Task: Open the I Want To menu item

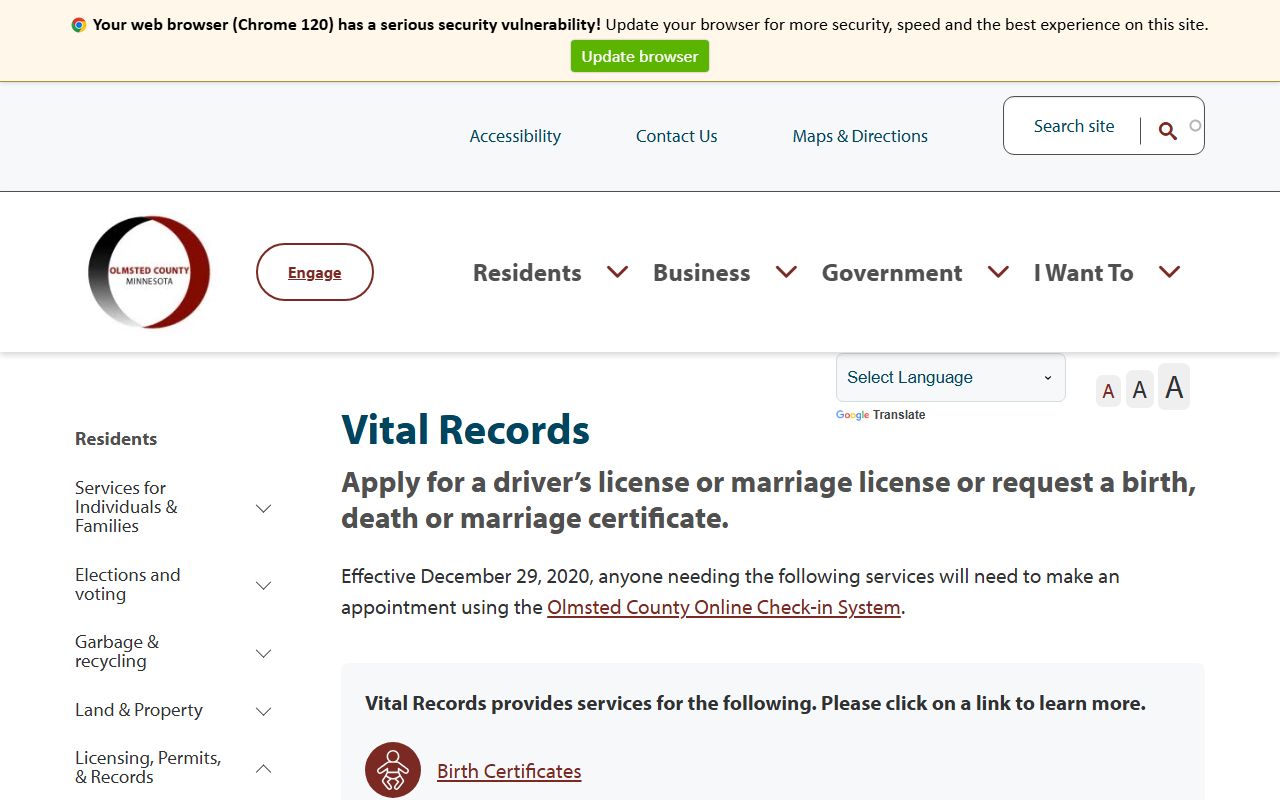Action: tap(1083, 272)
